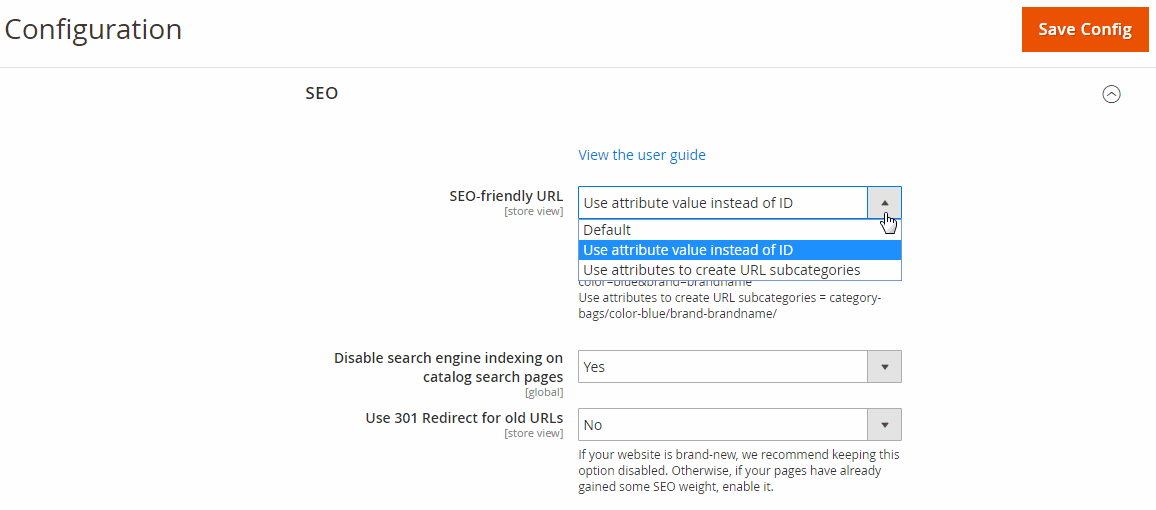Screen dimensions: 1156x510
Task: Click the Disable search engine indexing label
Action: pyautogui.click(x=448, y=368)
